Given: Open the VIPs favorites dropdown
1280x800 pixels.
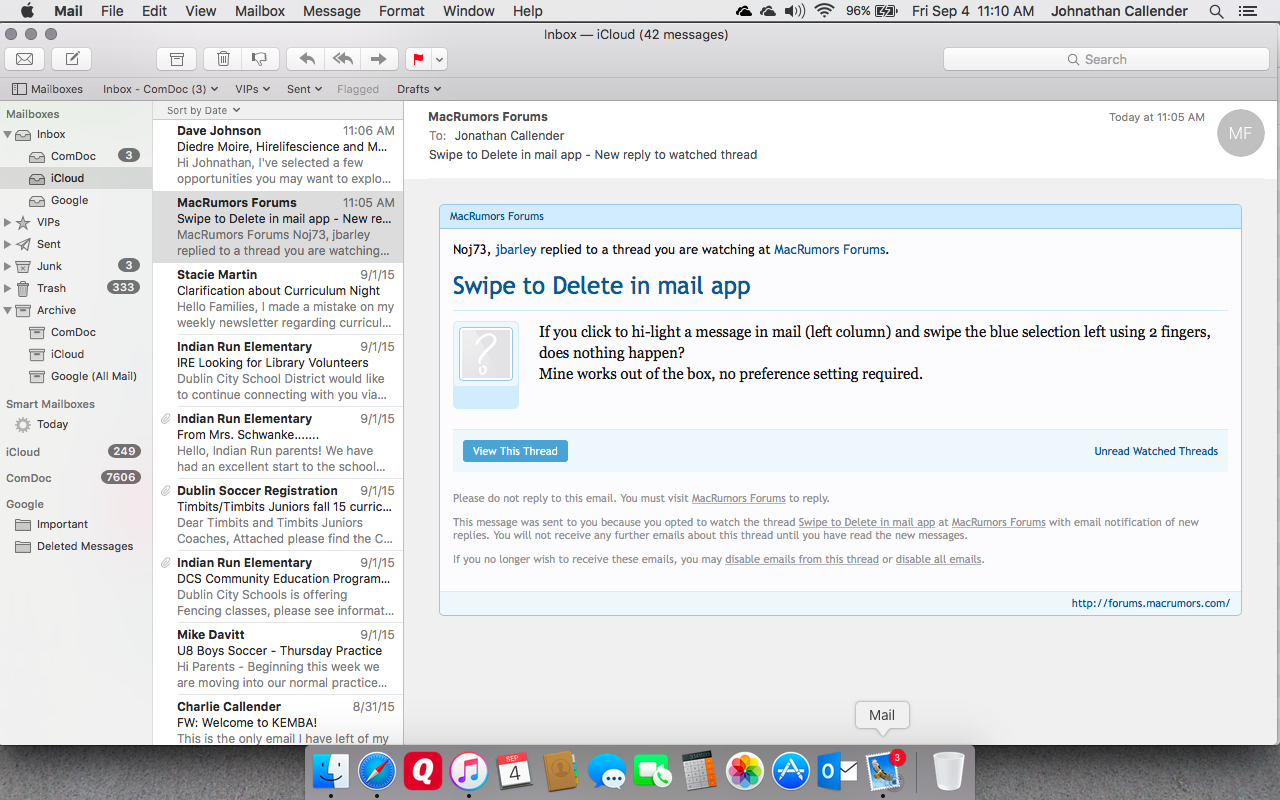Looking at the screenshot, I should (x=253, y=89).
